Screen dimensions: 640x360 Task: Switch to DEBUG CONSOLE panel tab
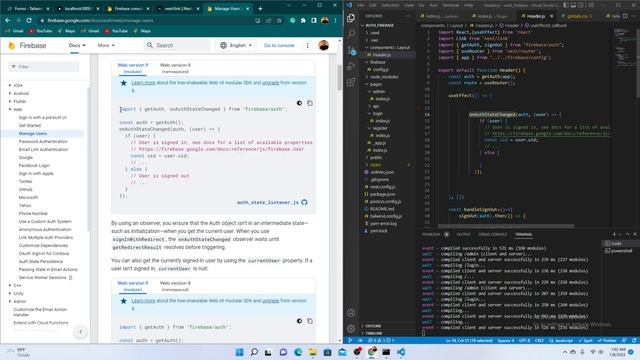pos(492,235)
